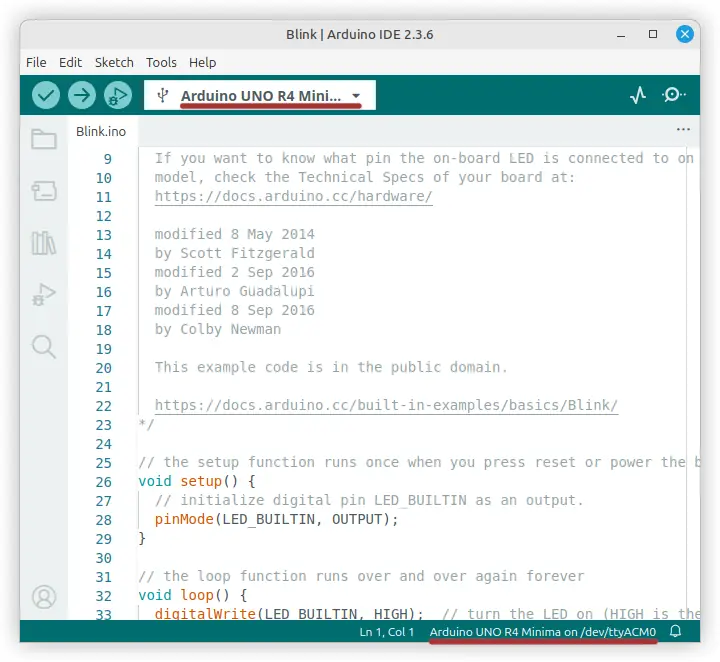Click the Verify sketch checkmark button

pos(46,95)
